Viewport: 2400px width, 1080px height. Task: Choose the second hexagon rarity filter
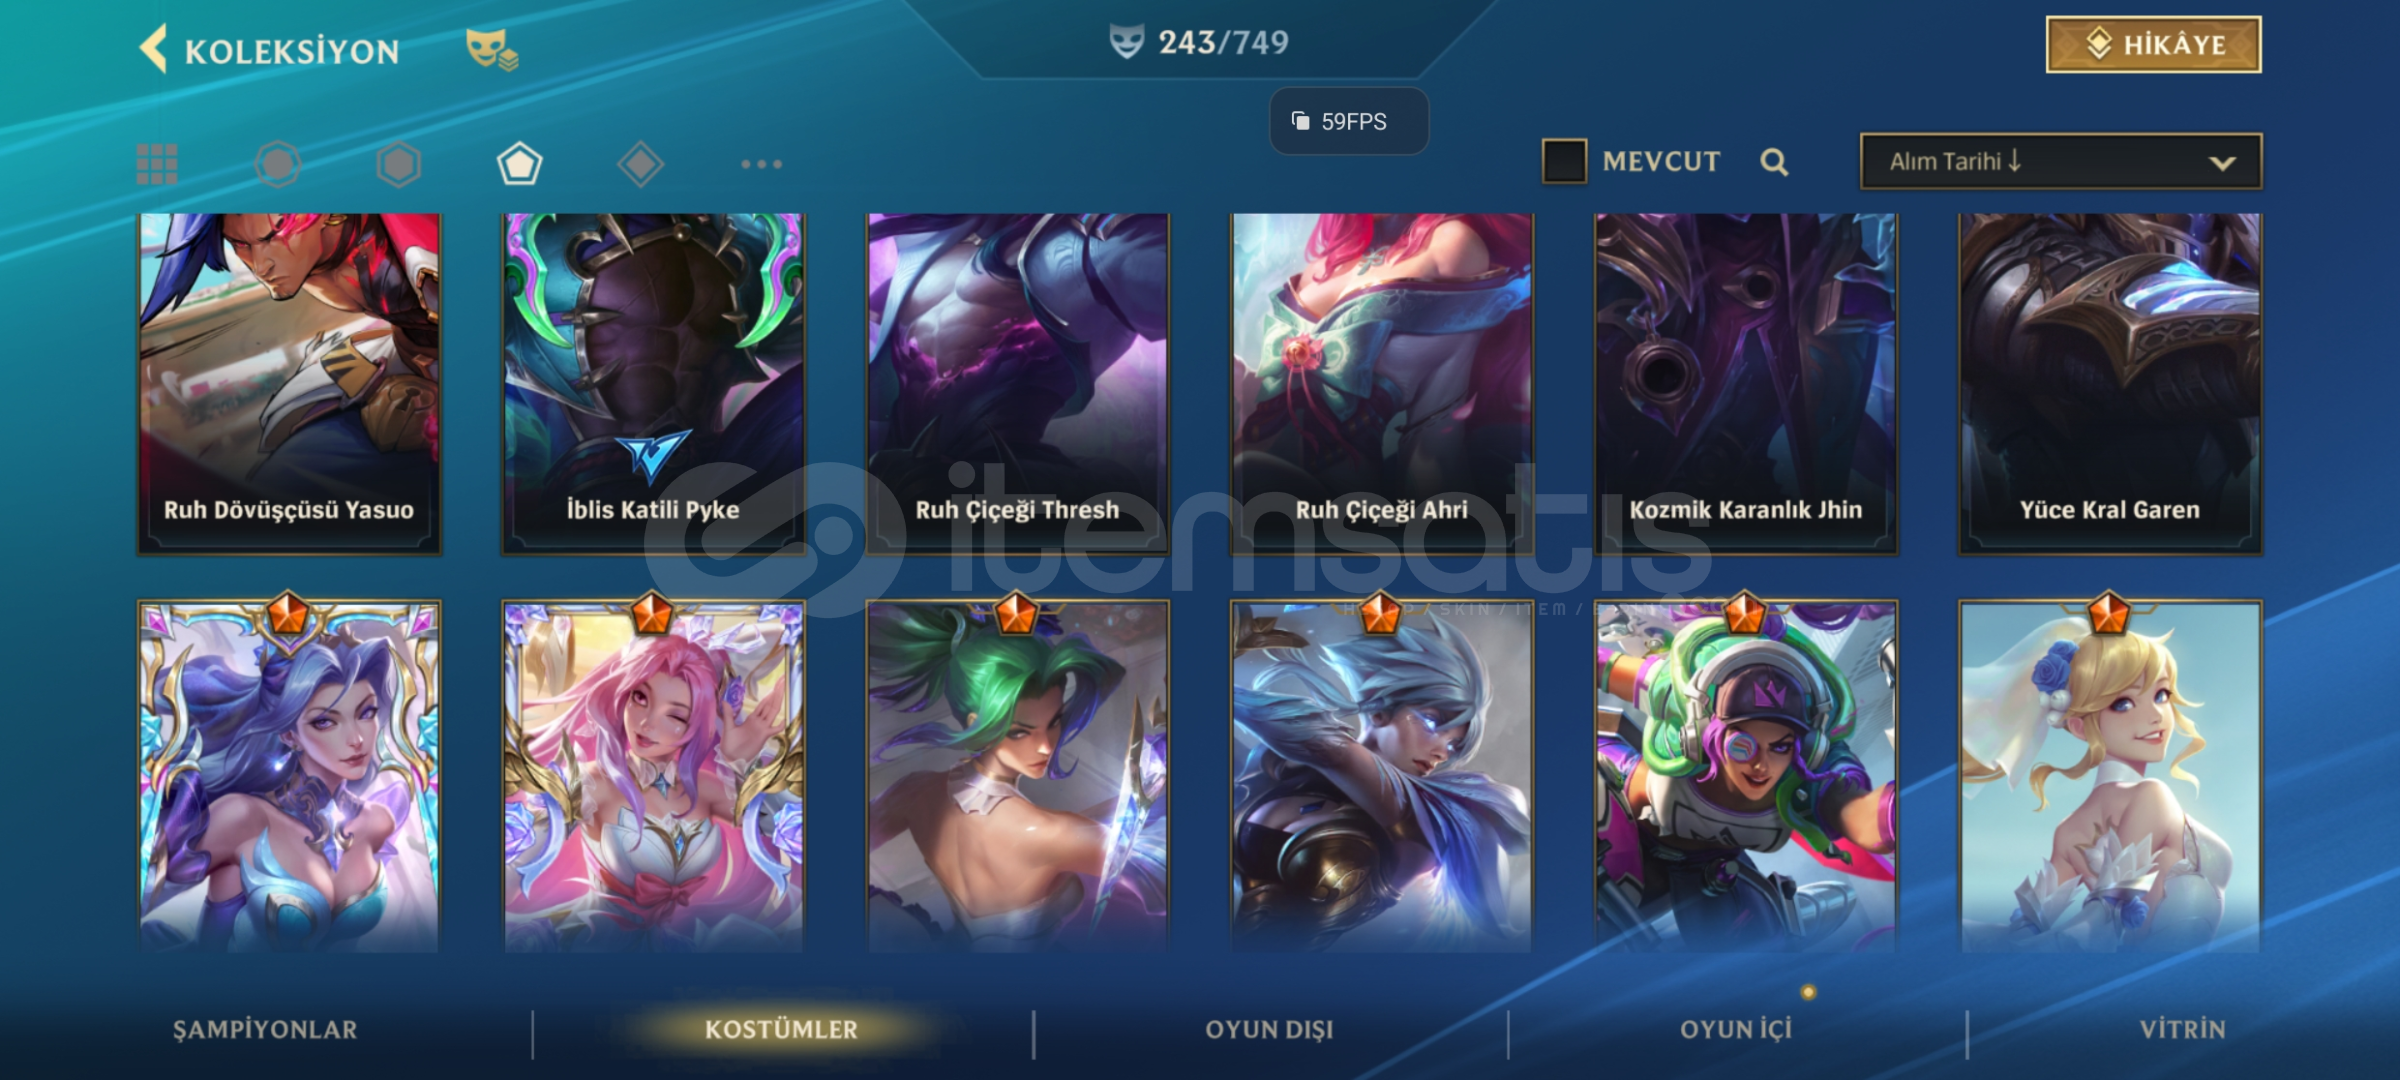click(x=399, y=164)
